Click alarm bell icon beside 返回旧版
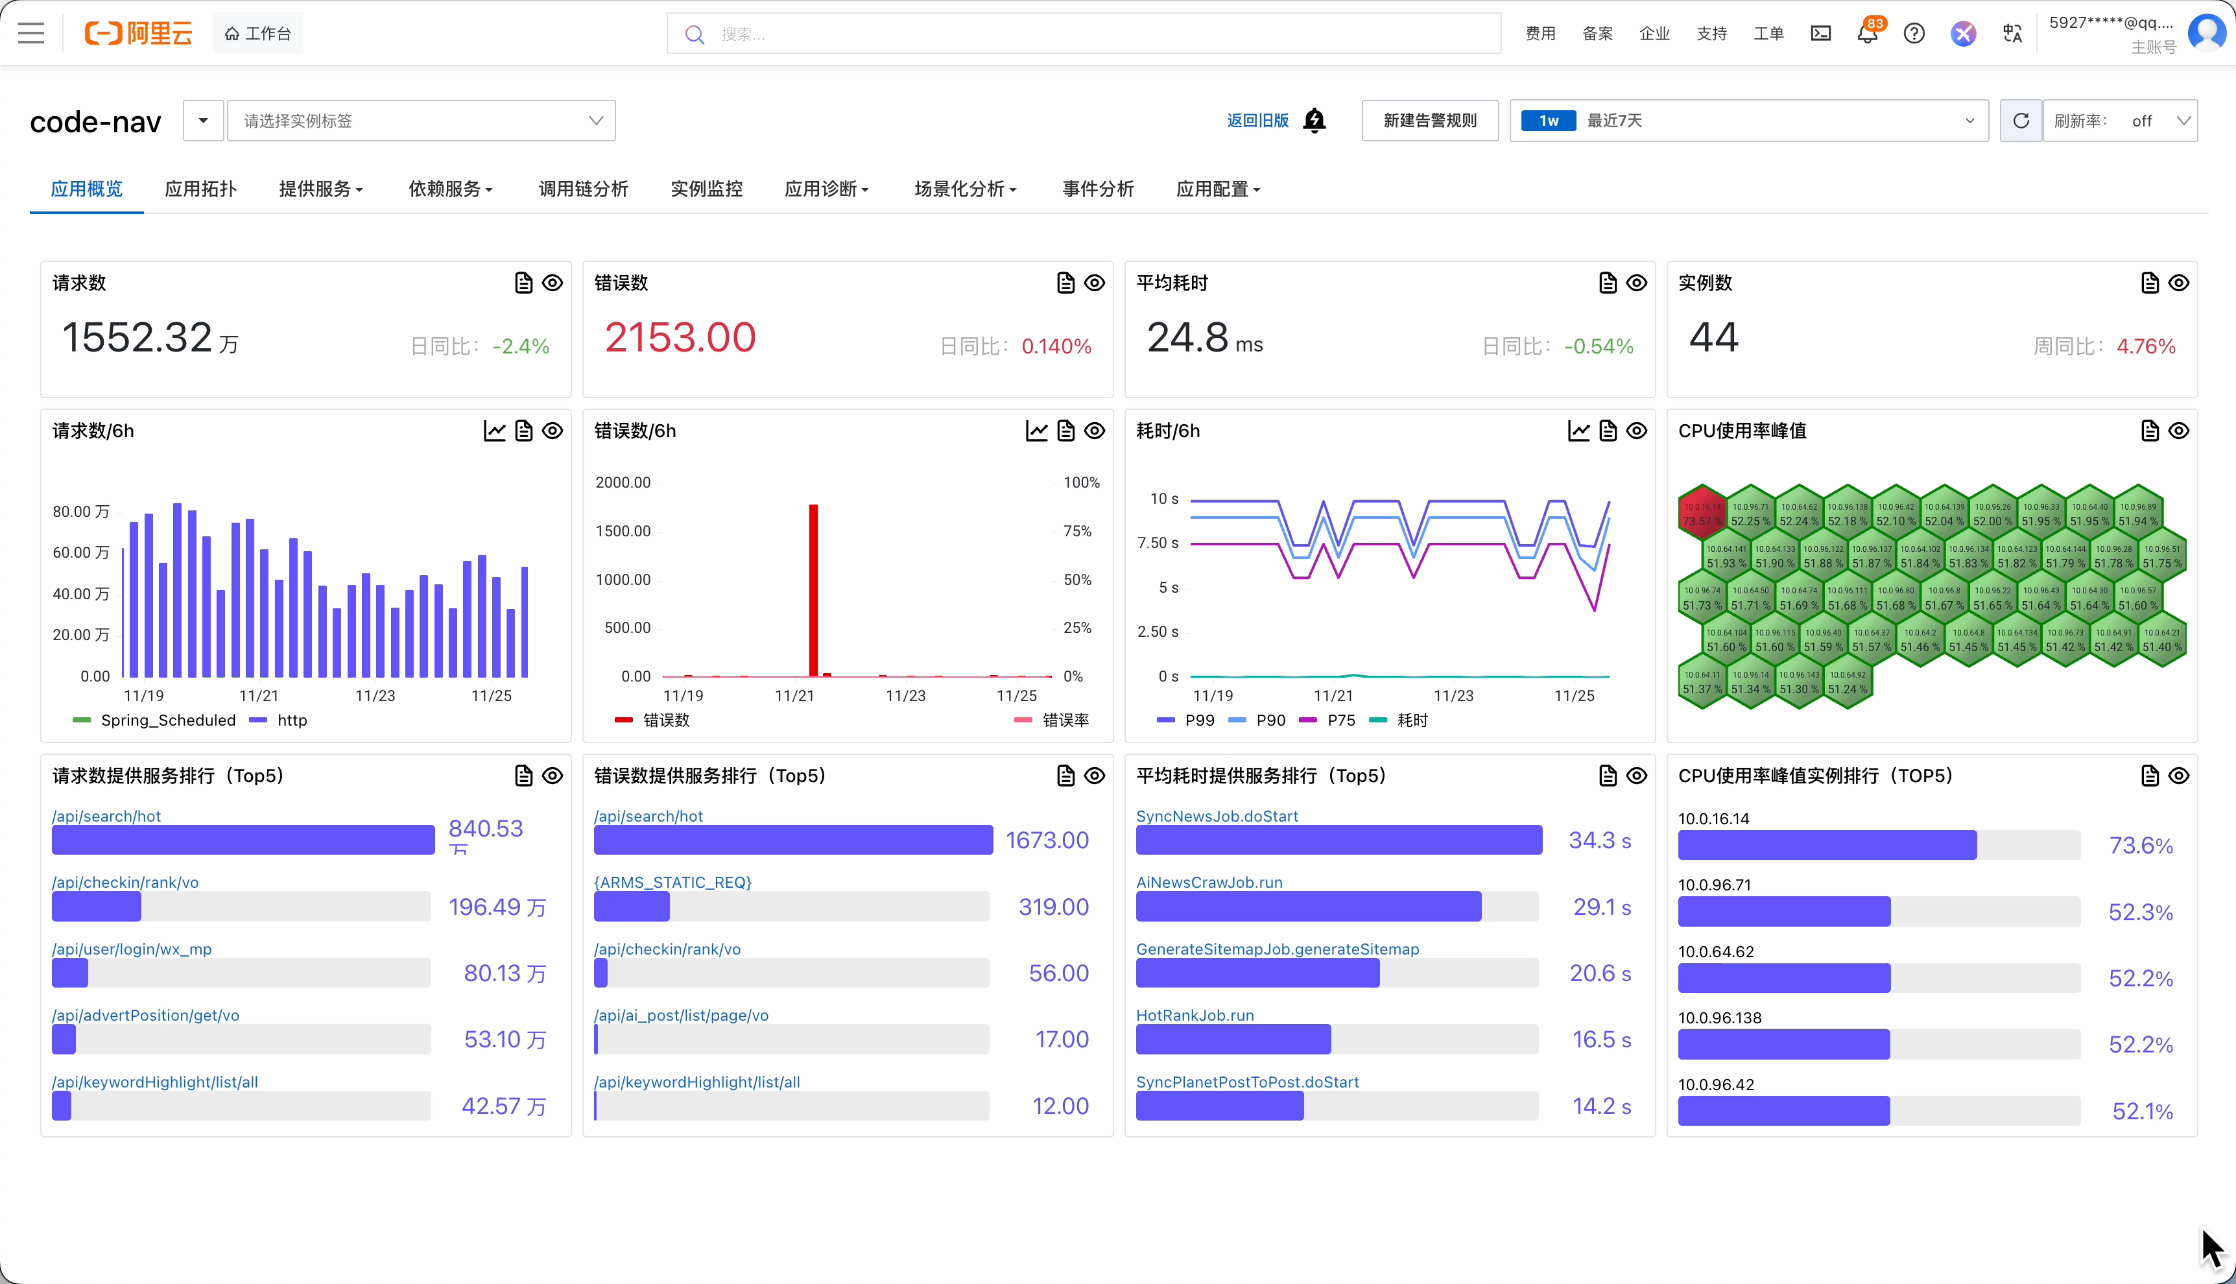The height and width of the screenshot is (1284, 2236). [x=1314, y=120]
